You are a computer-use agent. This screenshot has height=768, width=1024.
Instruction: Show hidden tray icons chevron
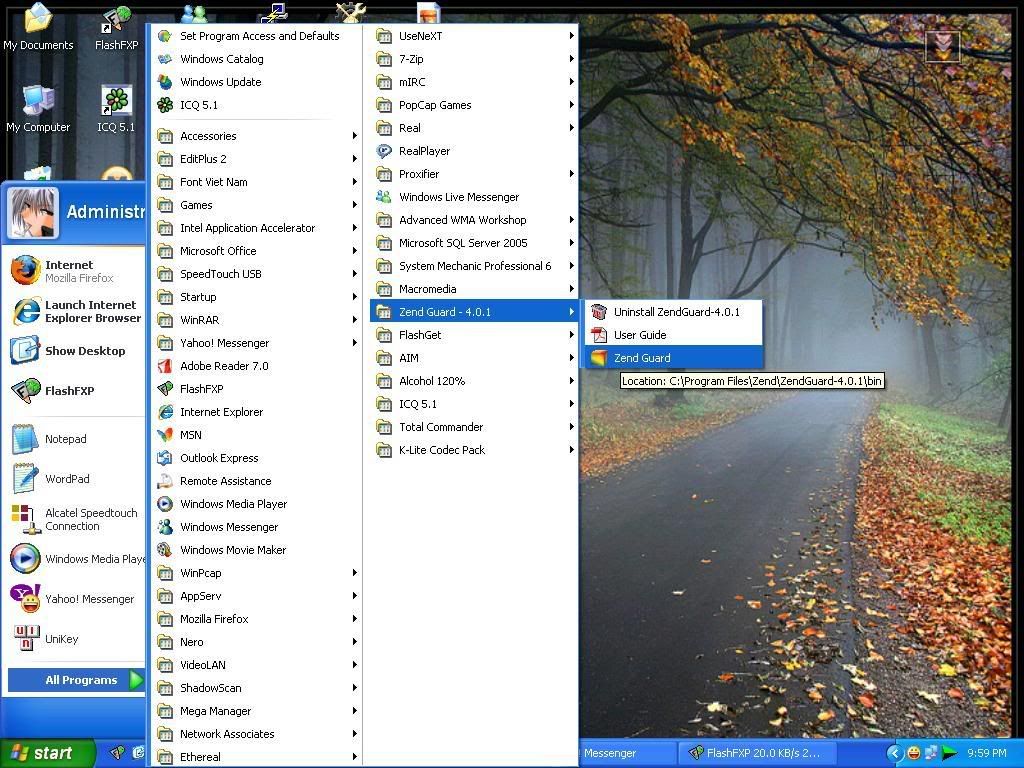tap(894, 753)
